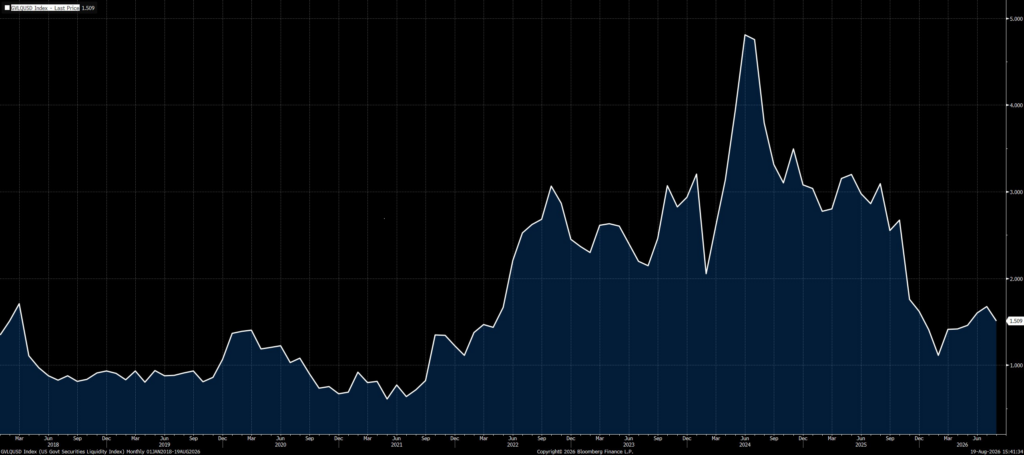The height and width of the screenshot is (455, 1024).
Task: Click the 1.000 y-axis label
Action: (x=1016, y=366)
